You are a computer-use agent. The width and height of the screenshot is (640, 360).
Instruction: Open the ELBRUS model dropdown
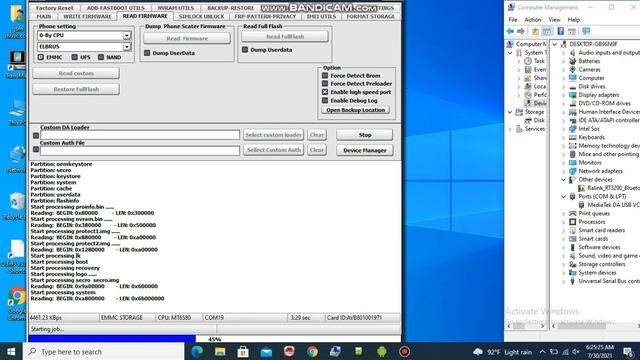point(127,47)
